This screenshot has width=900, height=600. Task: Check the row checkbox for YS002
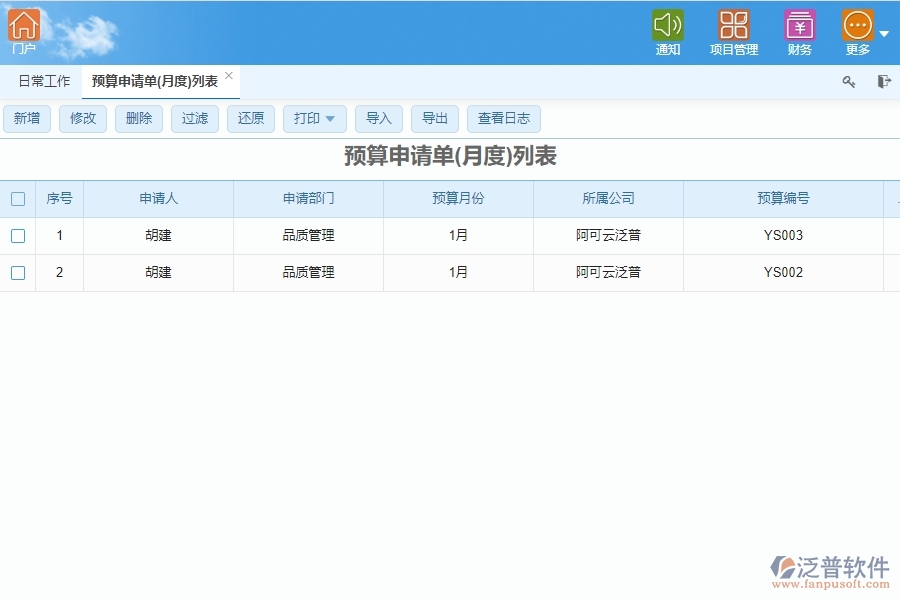pos(17,271)
